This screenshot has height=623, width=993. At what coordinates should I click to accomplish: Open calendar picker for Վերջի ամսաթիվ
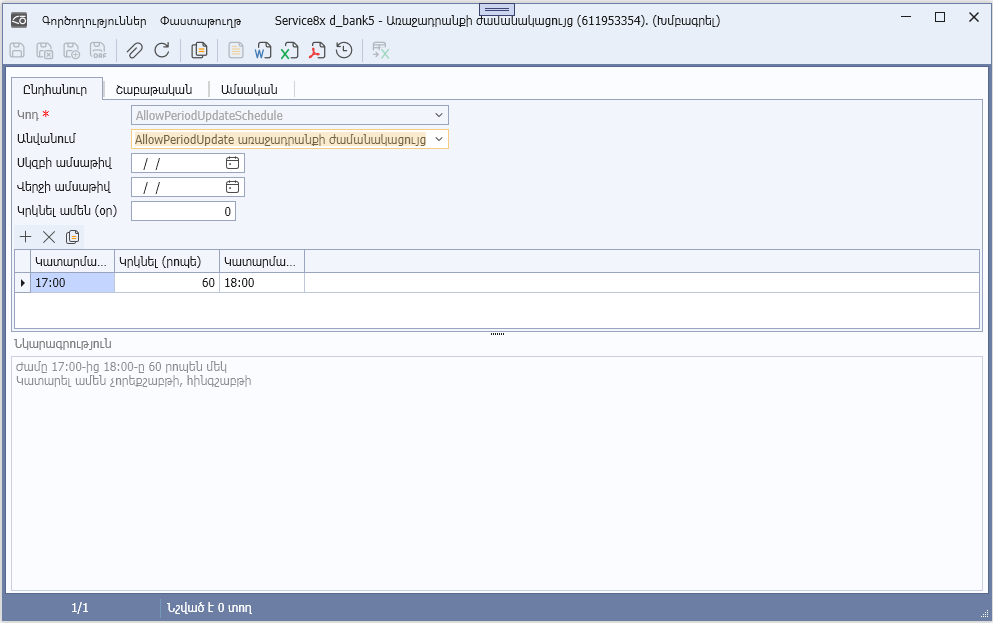point(232,187)
